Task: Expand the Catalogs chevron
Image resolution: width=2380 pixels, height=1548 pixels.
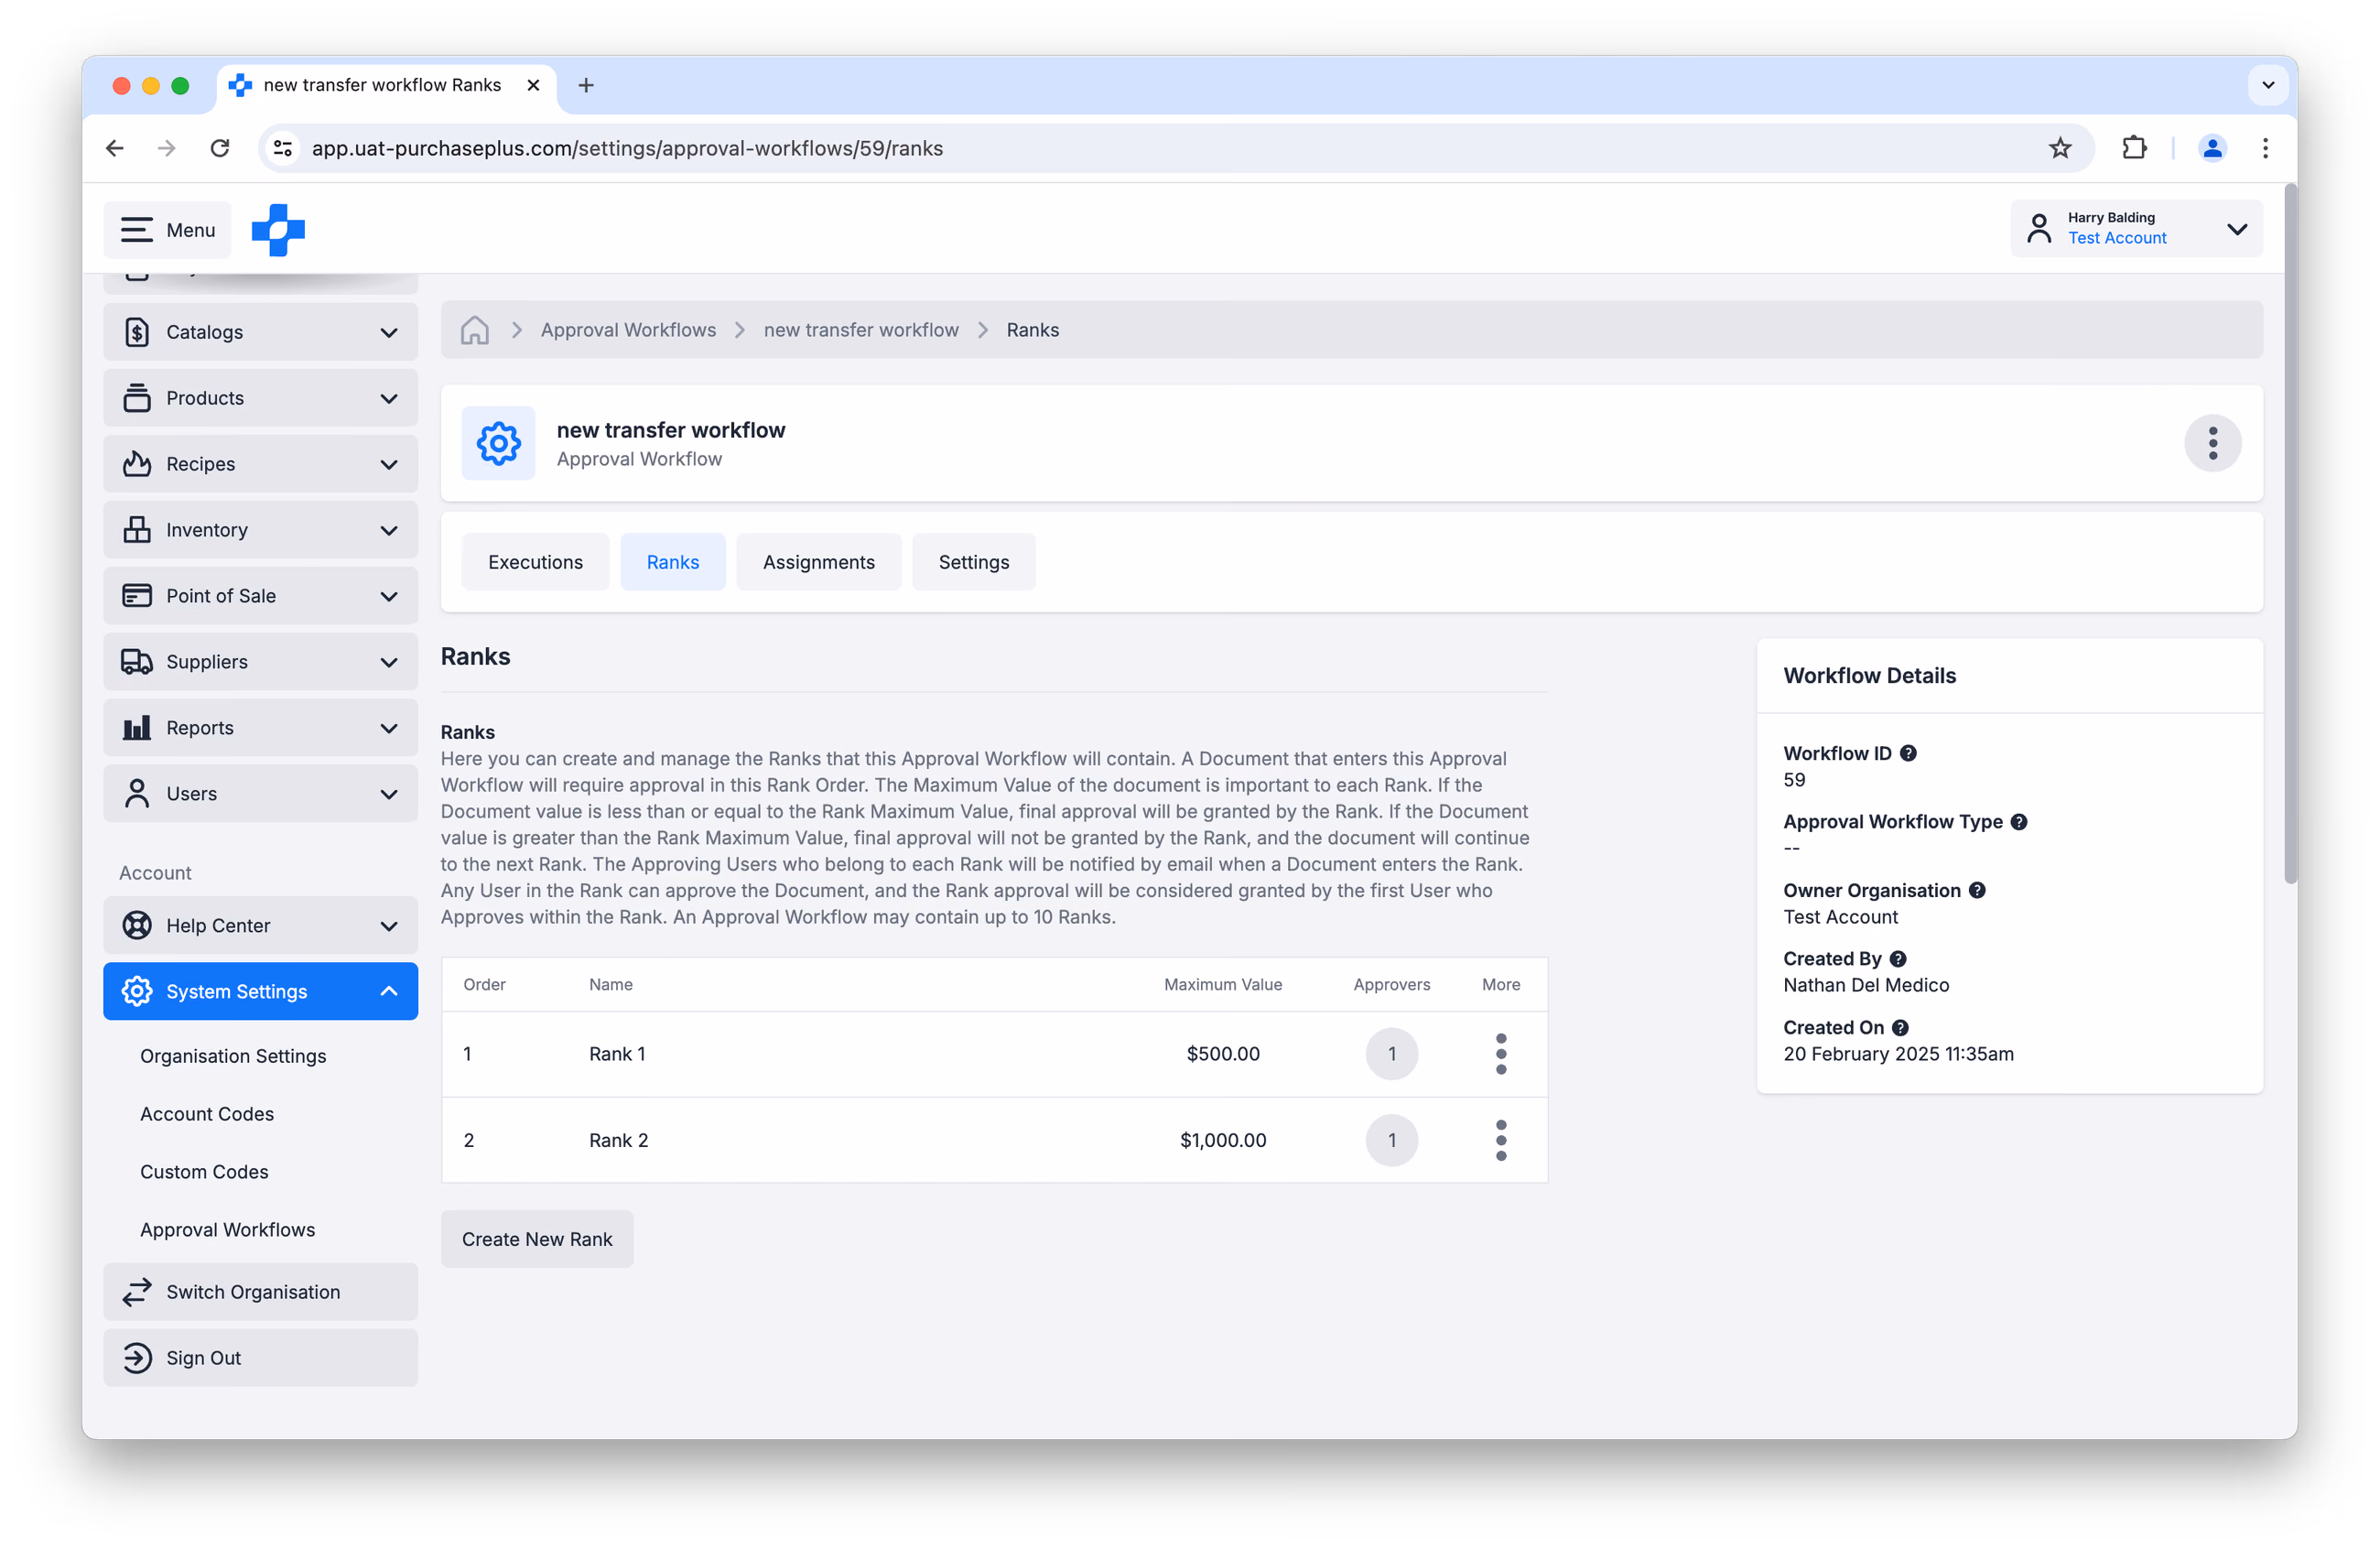Action: coord(389,333)
